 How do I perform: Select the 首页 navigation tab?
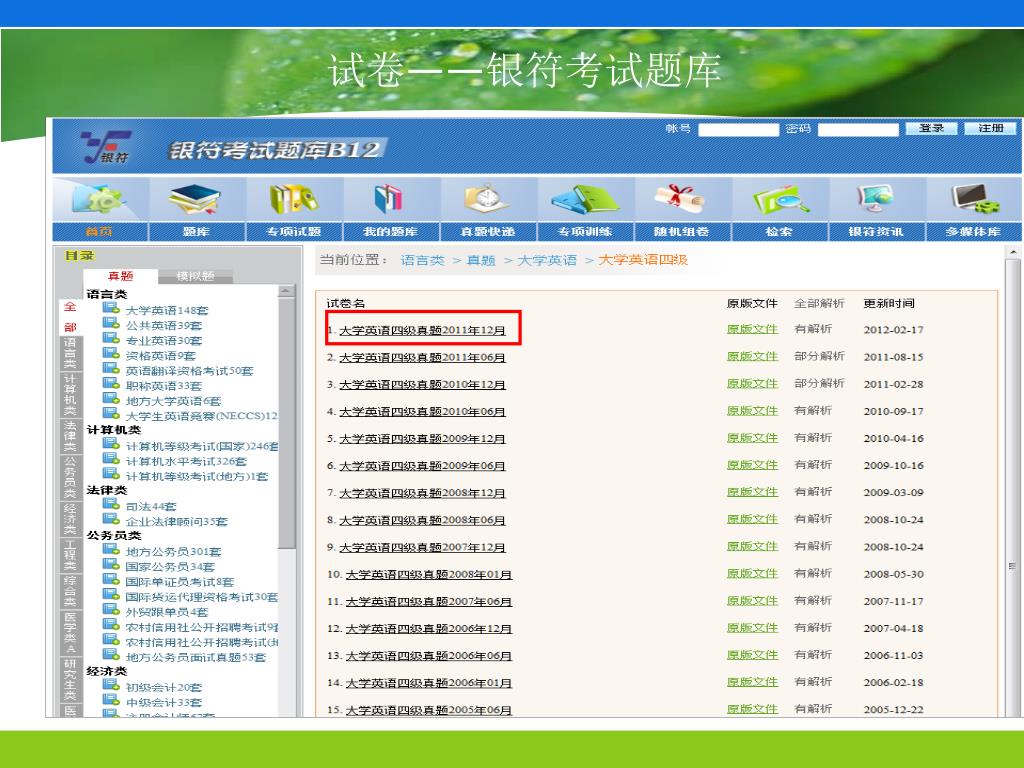[99, 232]
